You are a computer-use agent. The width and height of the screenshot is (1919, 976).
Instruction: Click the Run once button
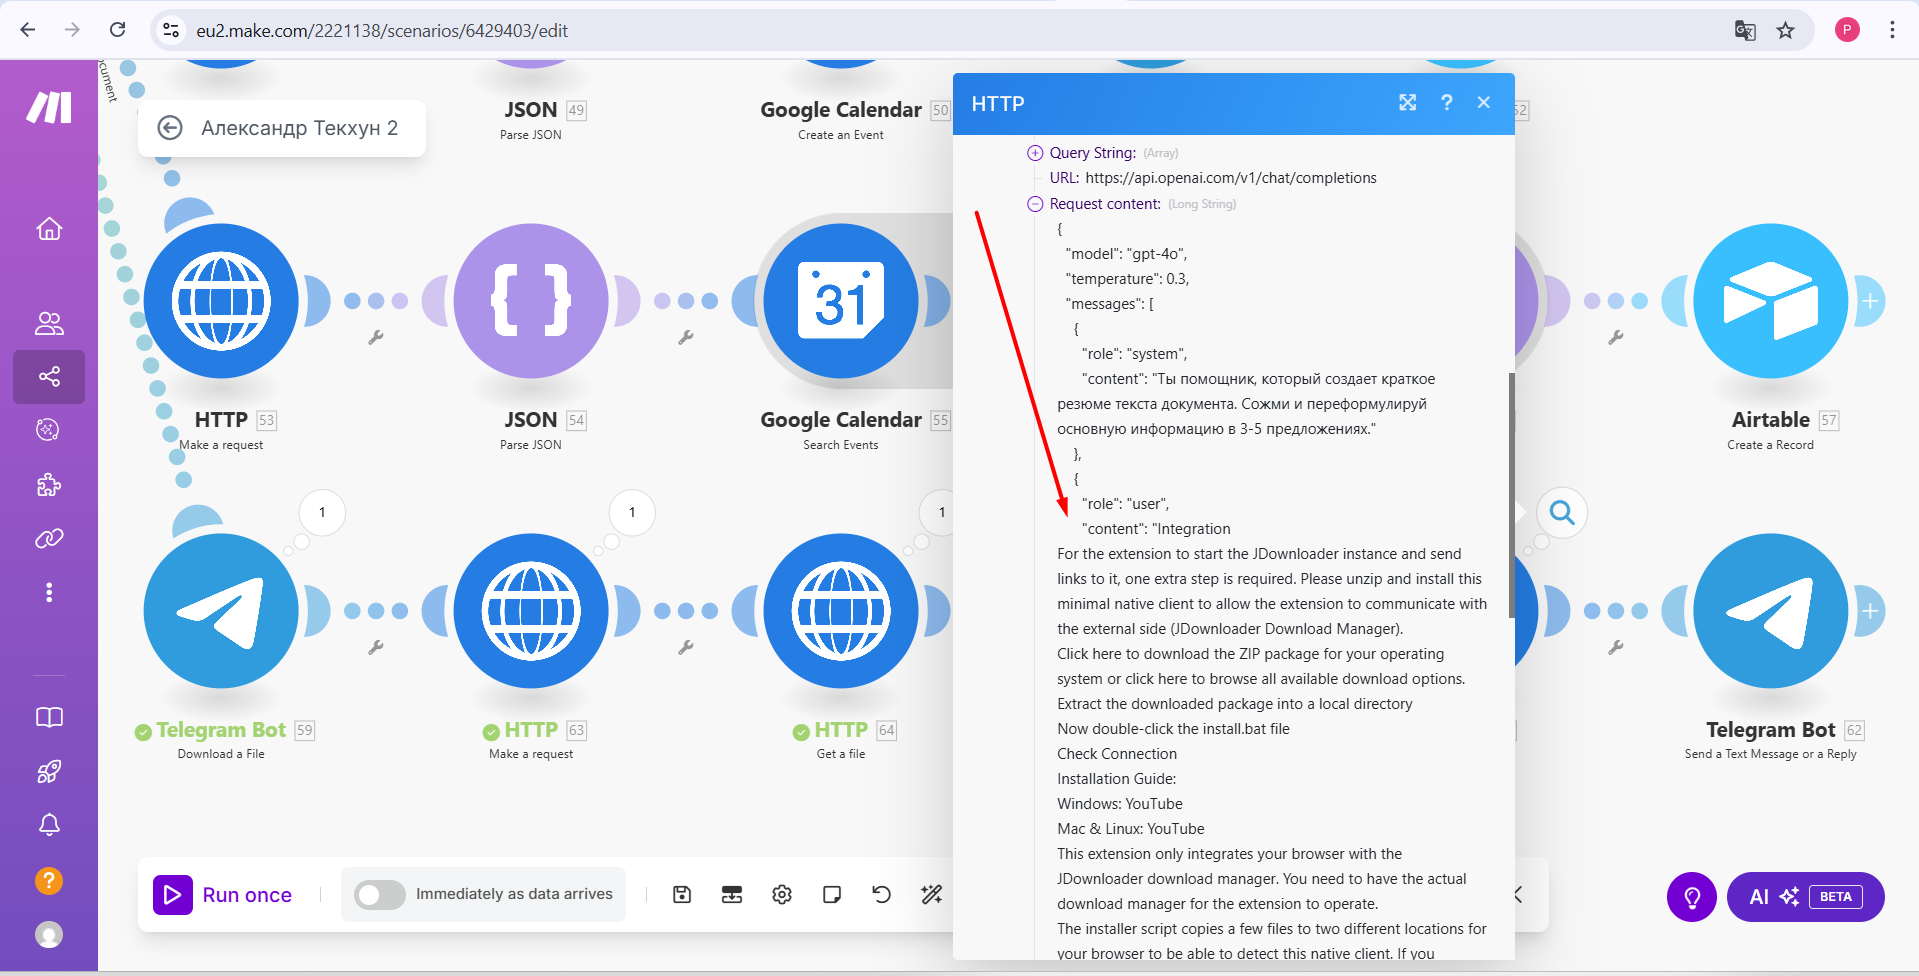(223, 895)
